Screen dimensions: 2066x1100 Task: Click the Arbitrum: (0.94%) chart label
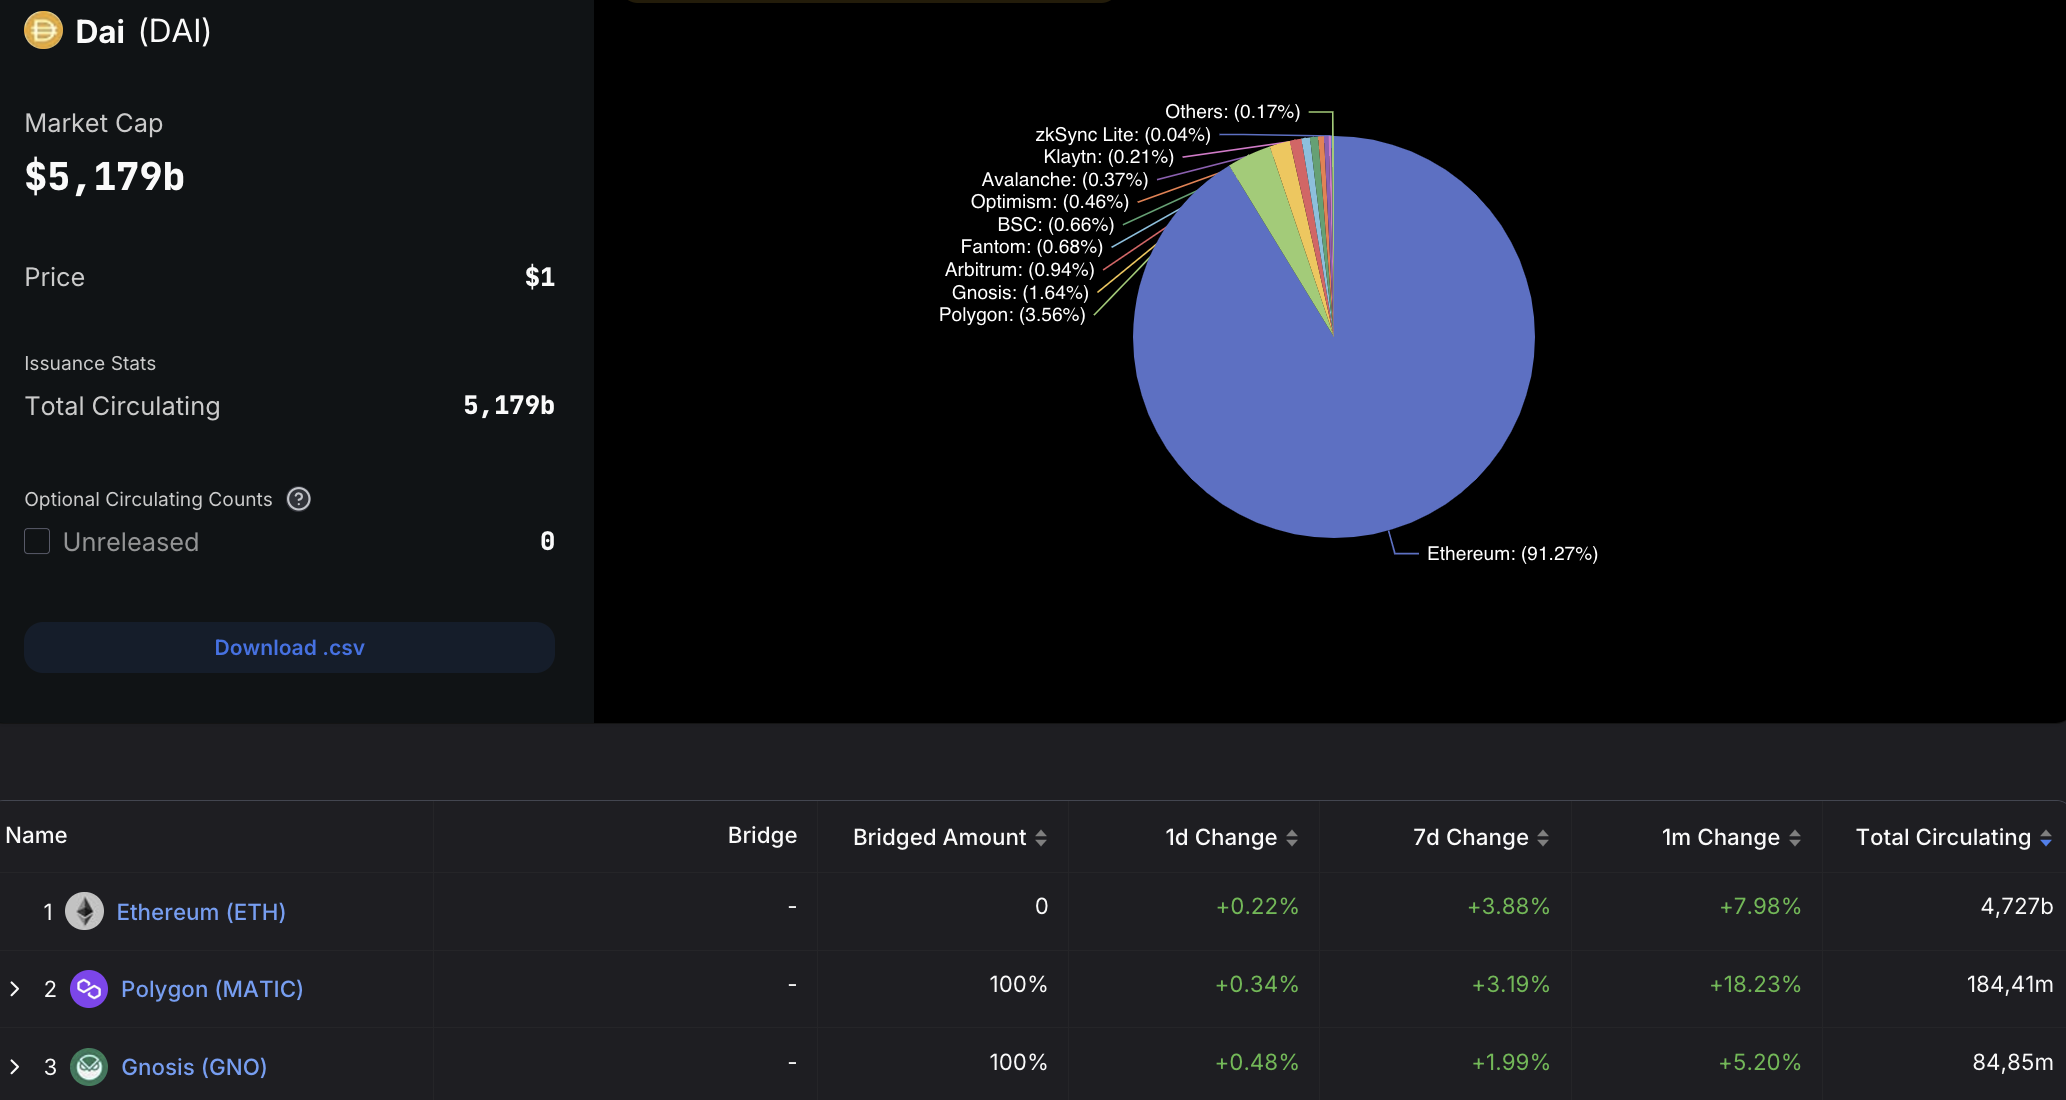pos(1019,269)
